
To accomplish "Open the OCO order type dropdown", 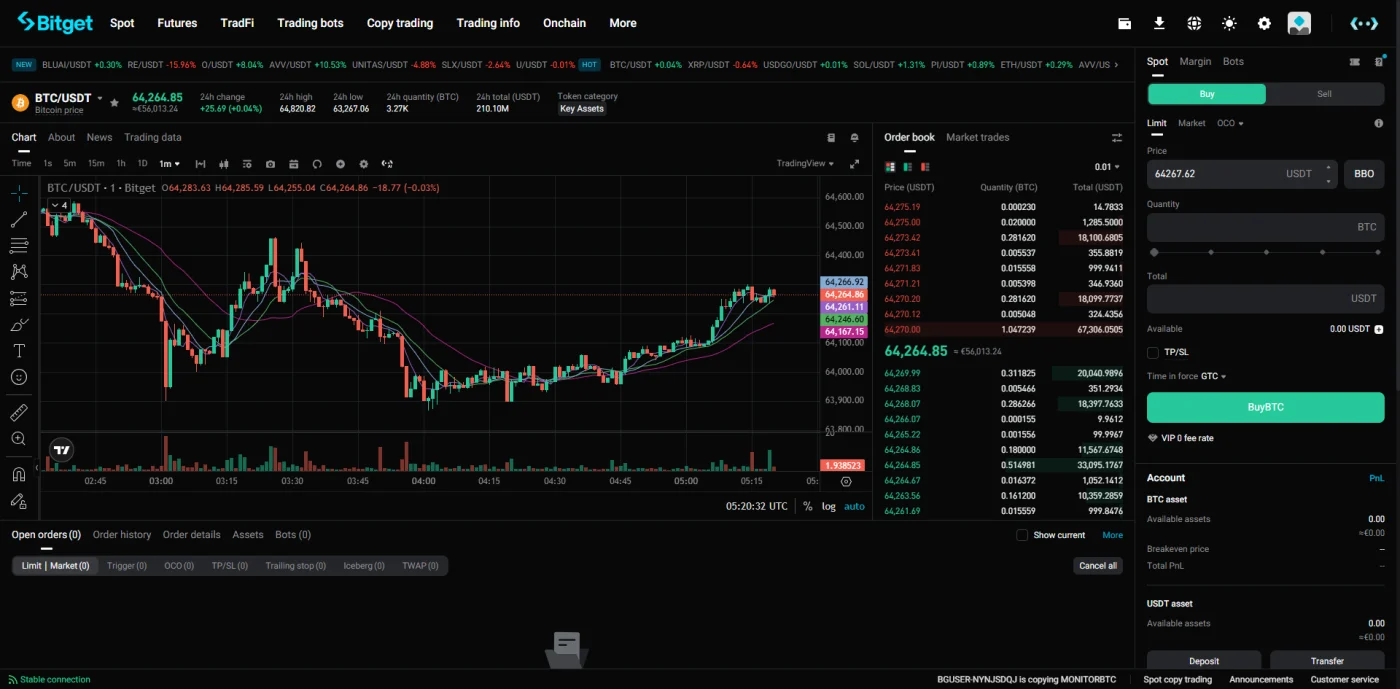I will [1230, 123].
